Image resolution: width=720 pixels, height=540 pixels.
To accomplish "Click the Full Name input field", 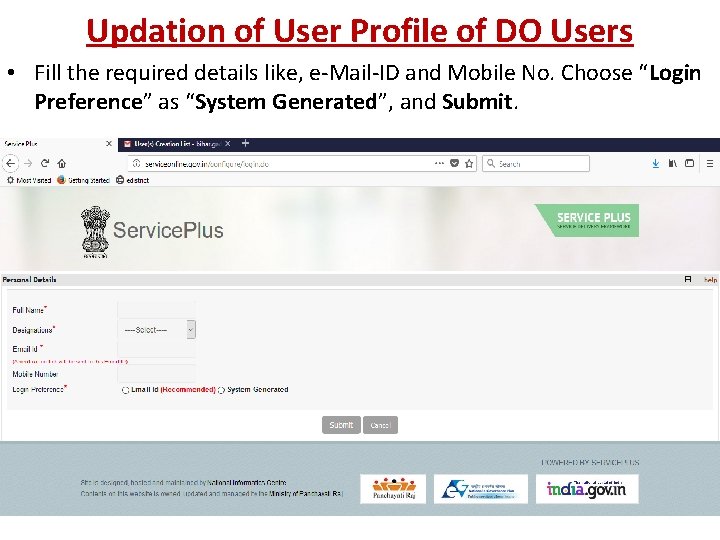I will 157,309.
